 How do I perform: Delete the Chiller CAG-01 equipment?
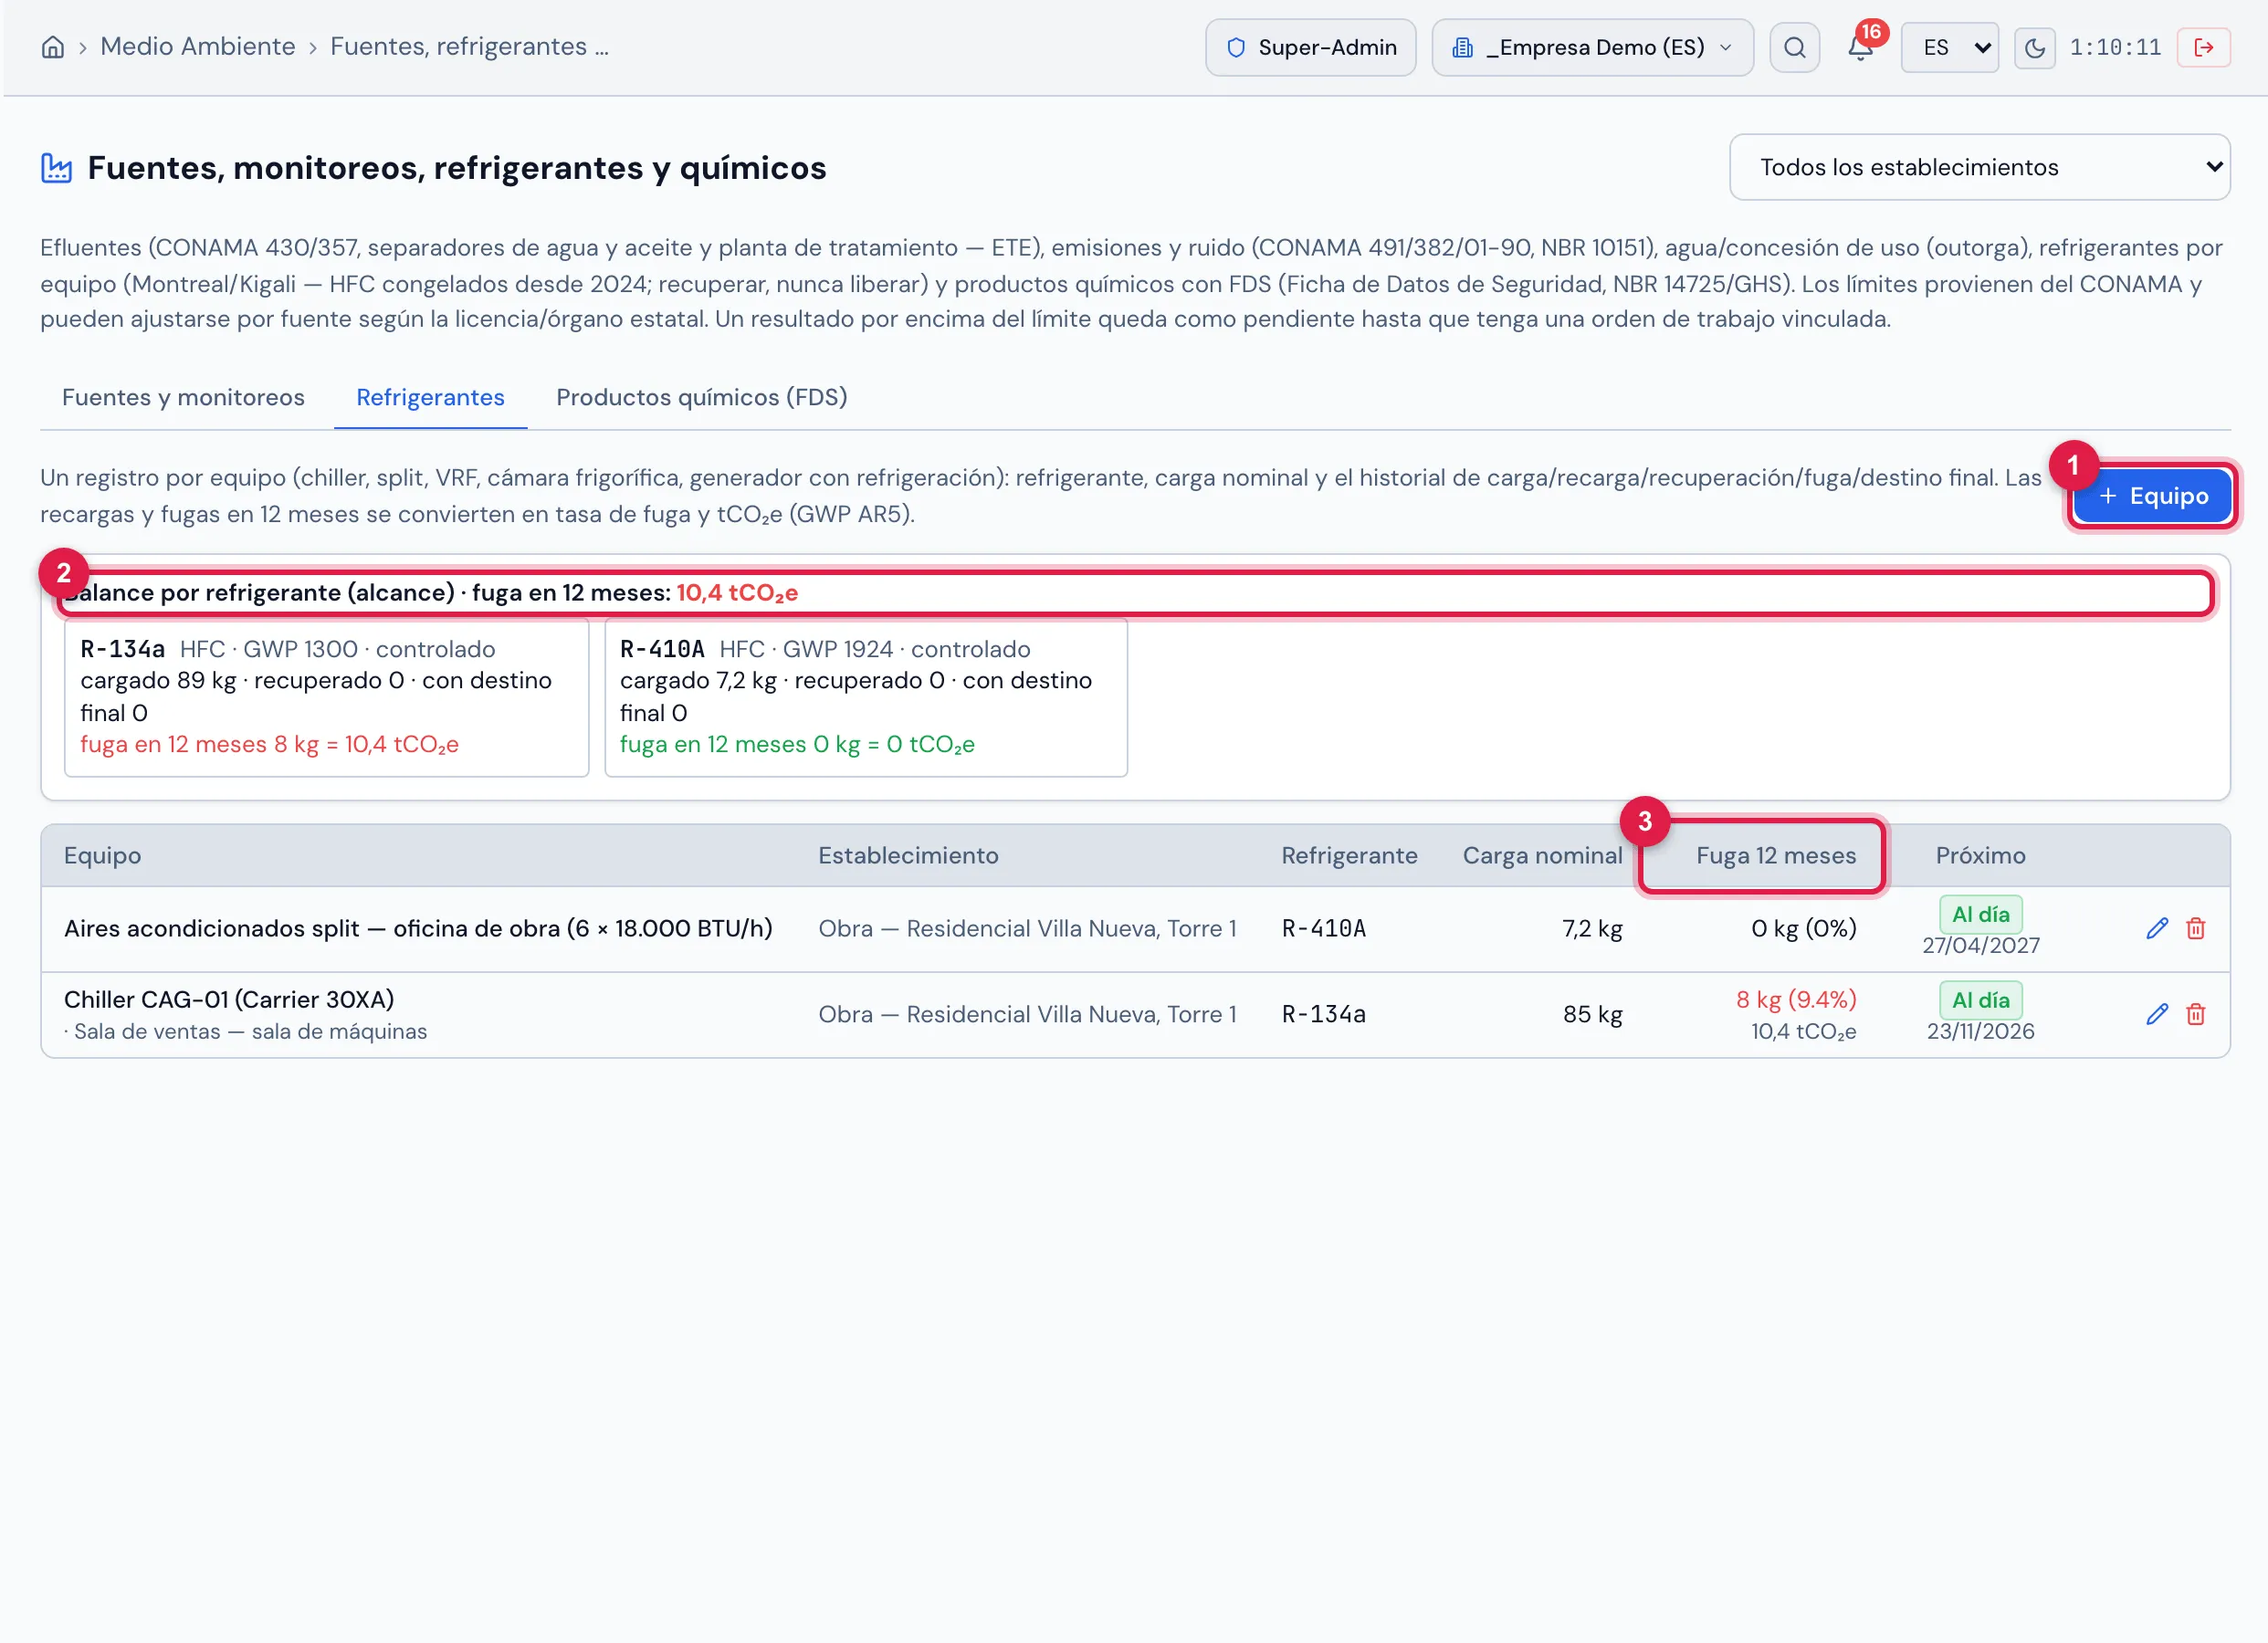pos(2196,1014)
